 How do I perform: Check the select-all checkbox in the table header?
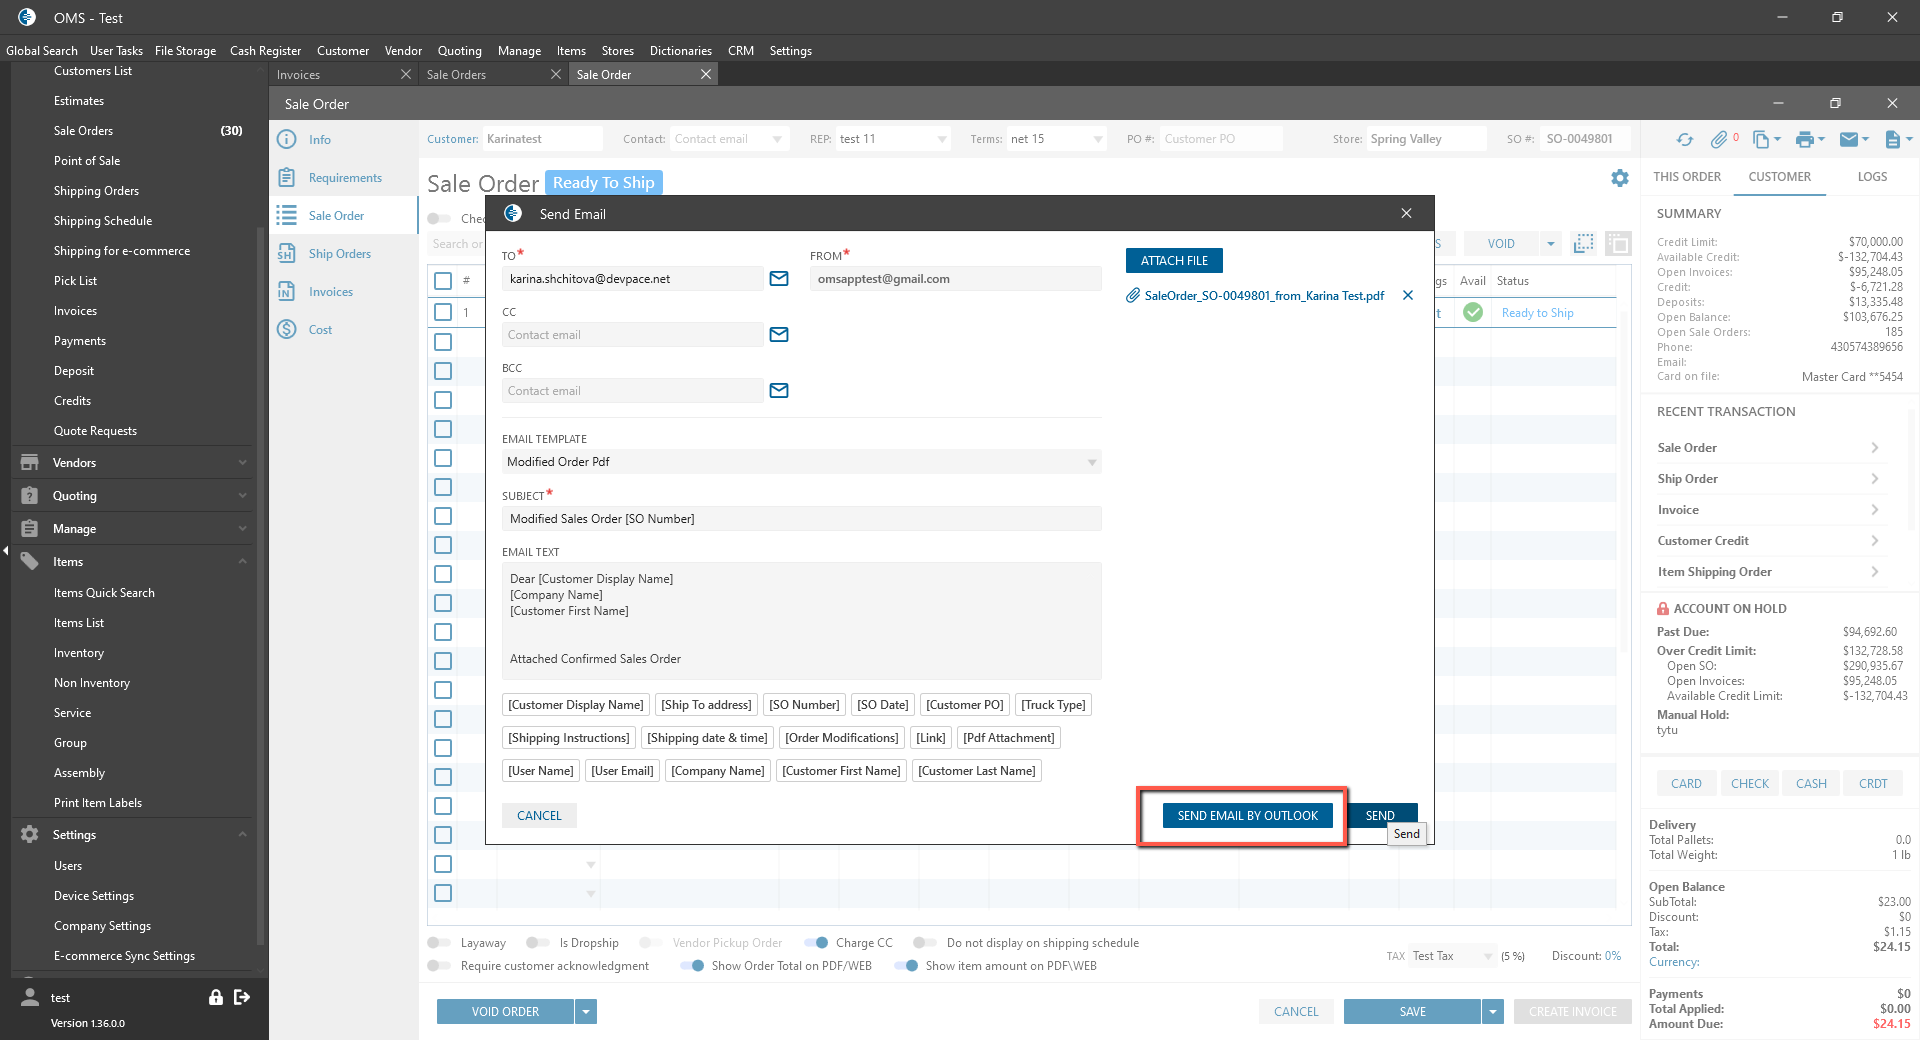click(x=443, y=281)
